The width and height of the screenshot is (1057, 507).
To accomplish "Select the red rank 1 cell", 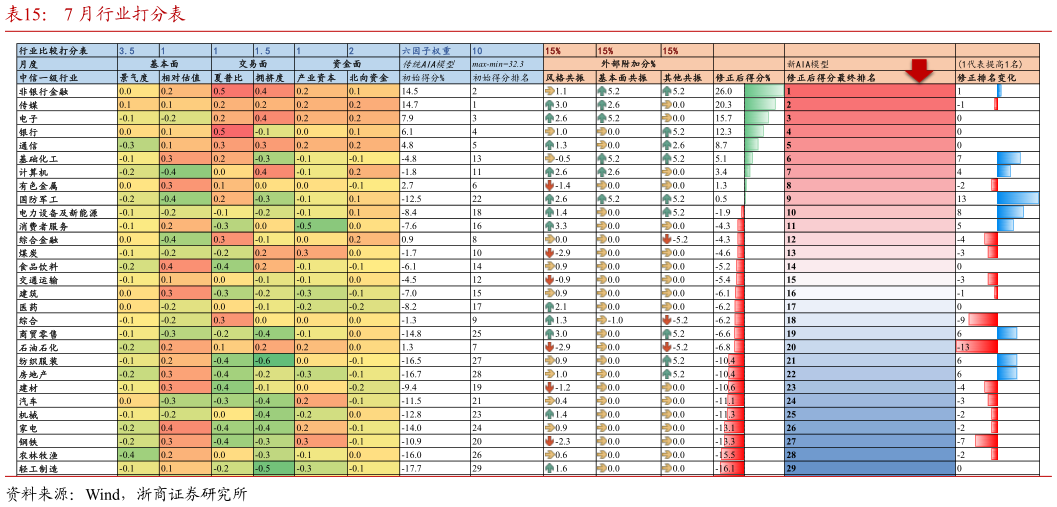I will coord(868,91).
